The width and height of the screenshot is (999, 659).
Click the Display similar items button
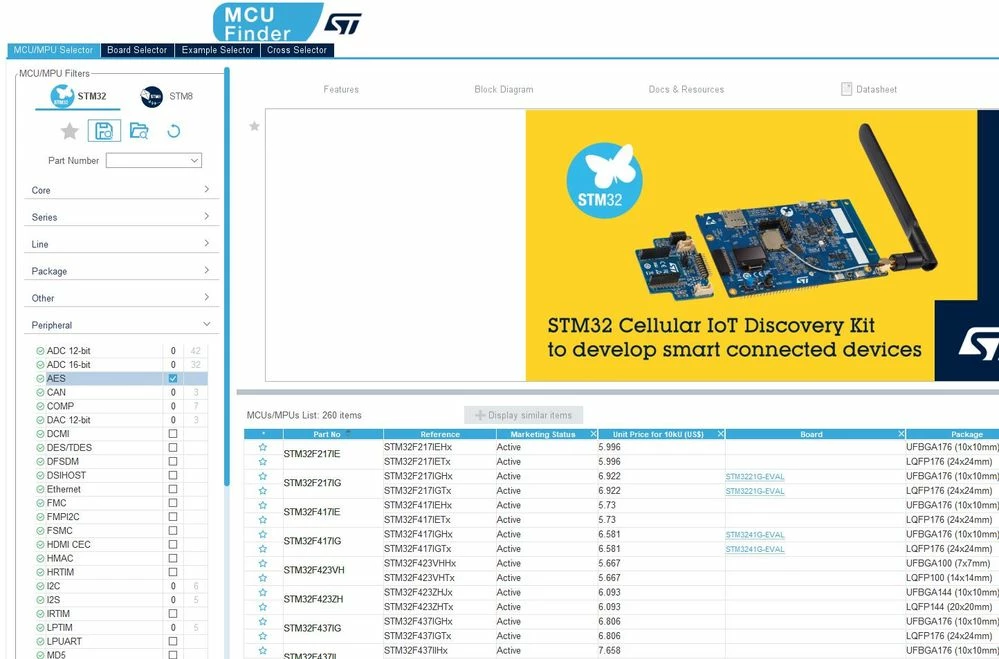(x=524, y=415)
